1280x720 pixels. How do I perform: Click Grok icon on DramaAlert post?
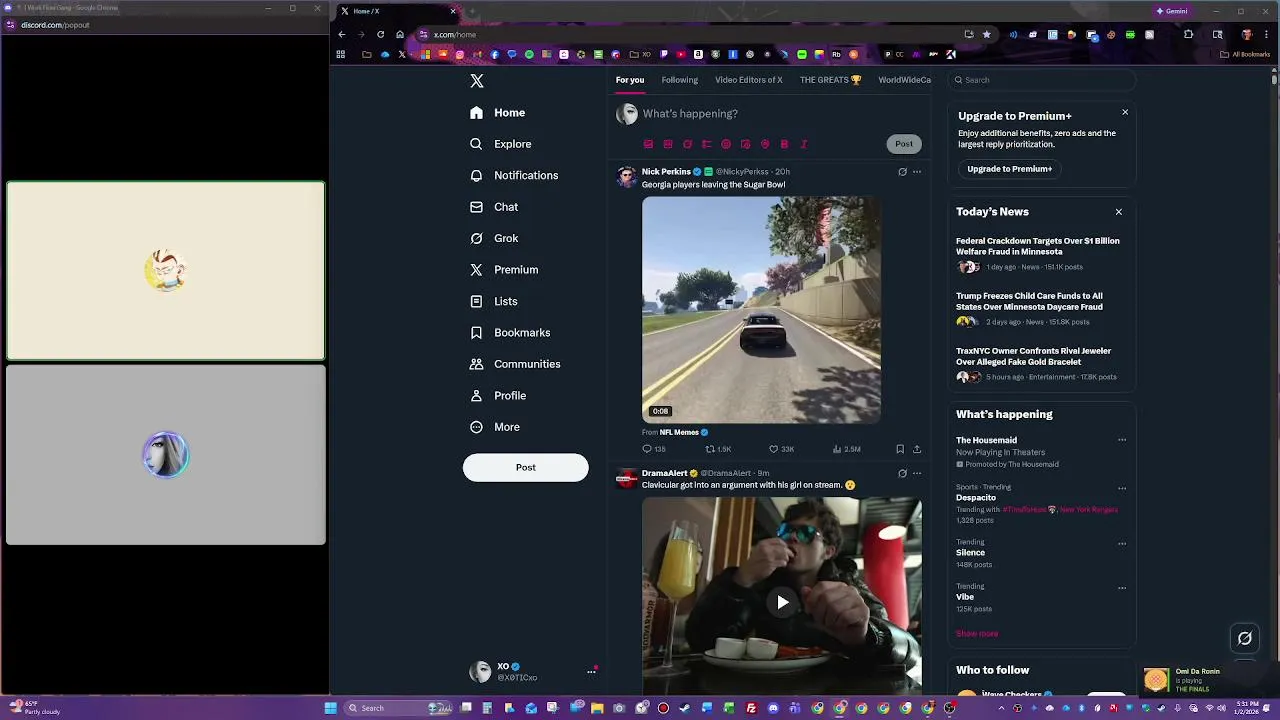[902, 473]
